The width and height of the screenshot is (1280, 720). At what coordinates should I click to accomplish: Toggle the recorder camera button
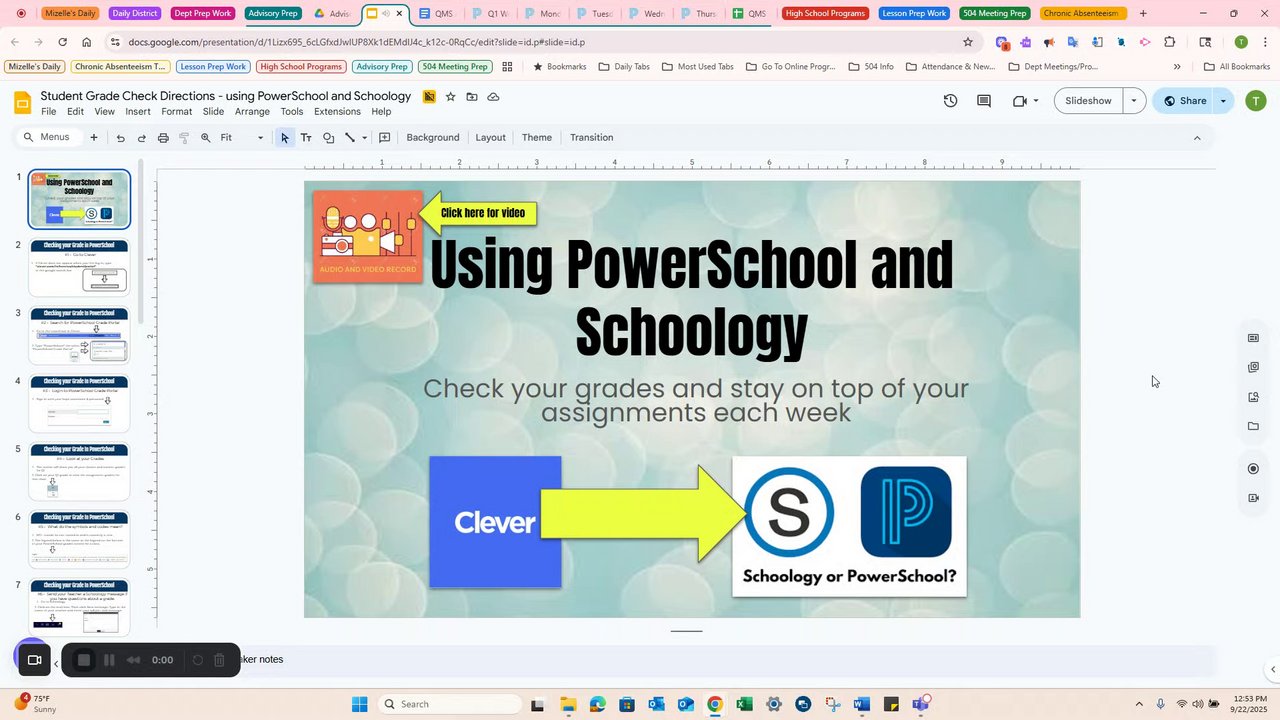(x=34, y=660)
